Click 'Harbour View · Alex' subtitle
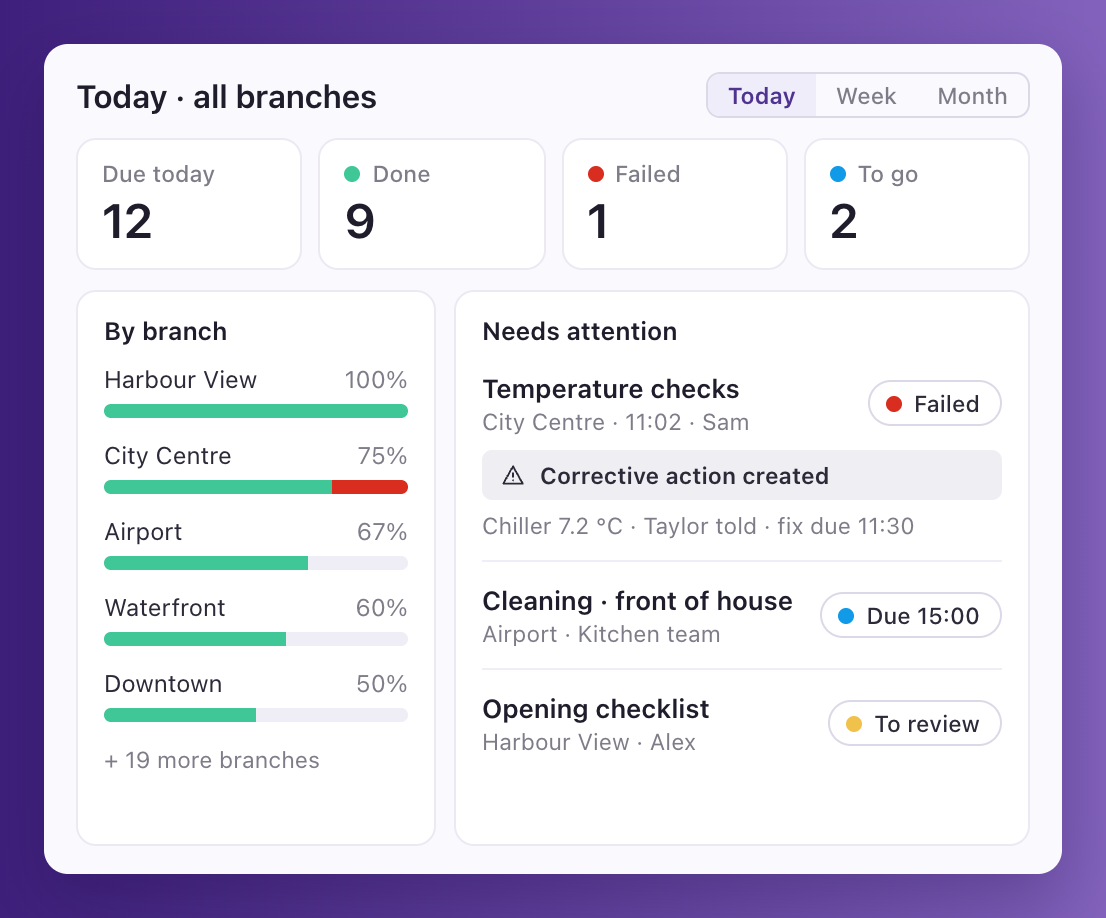Viewport: 1106px width, 918px height. tap(589, 742)
